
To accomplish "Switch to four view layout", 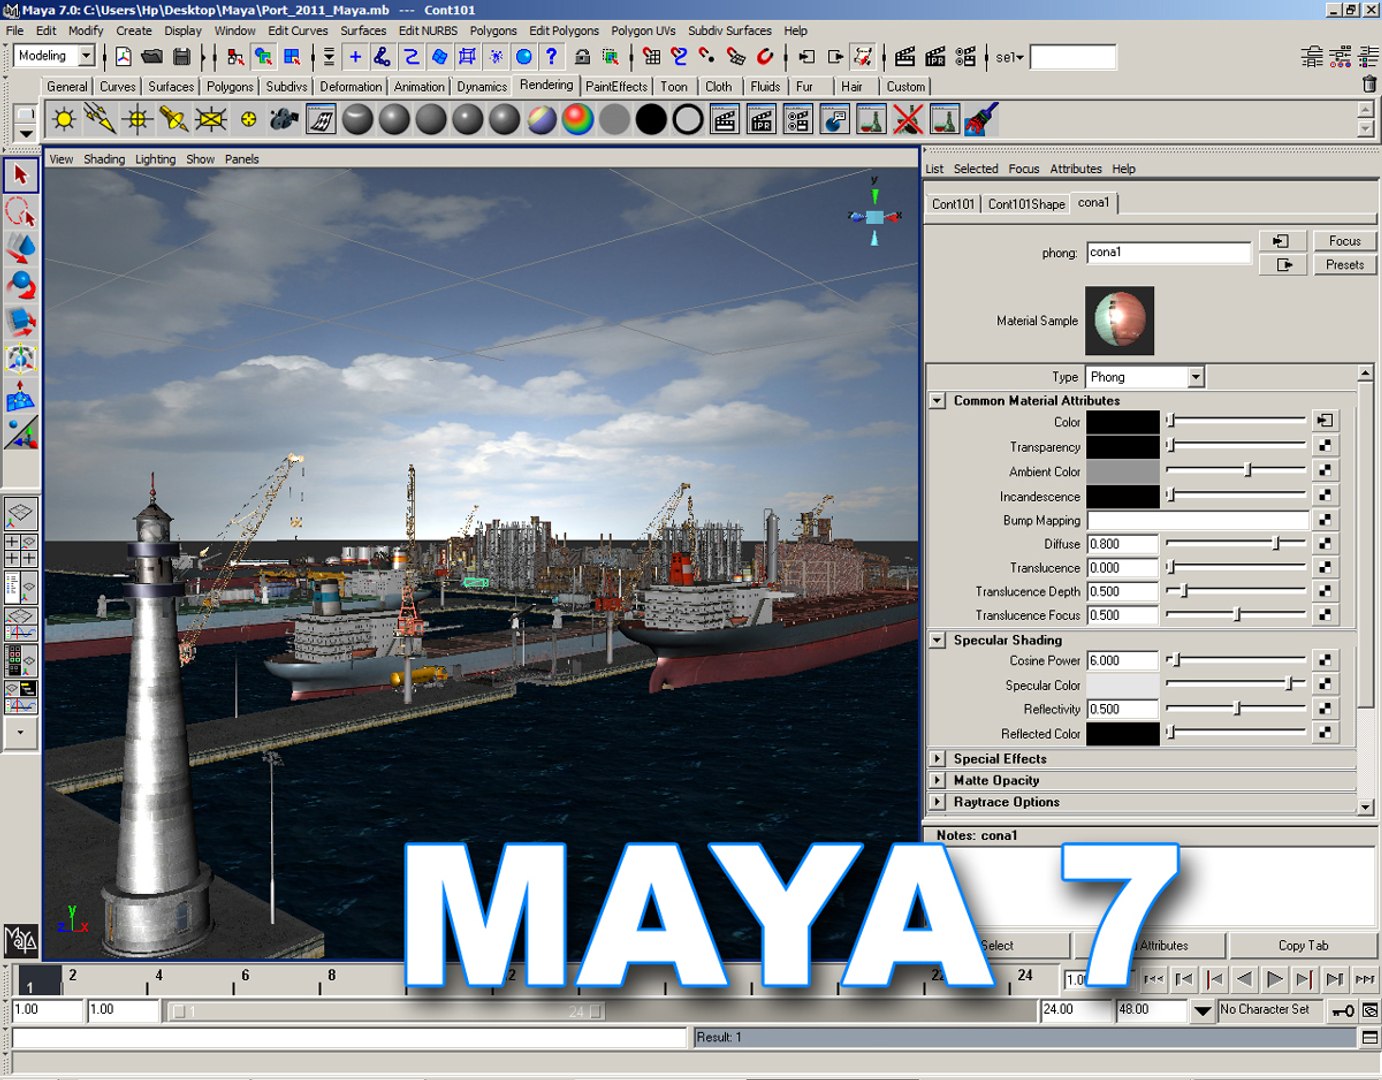I will pyautogui.click(x=21, y=550).
